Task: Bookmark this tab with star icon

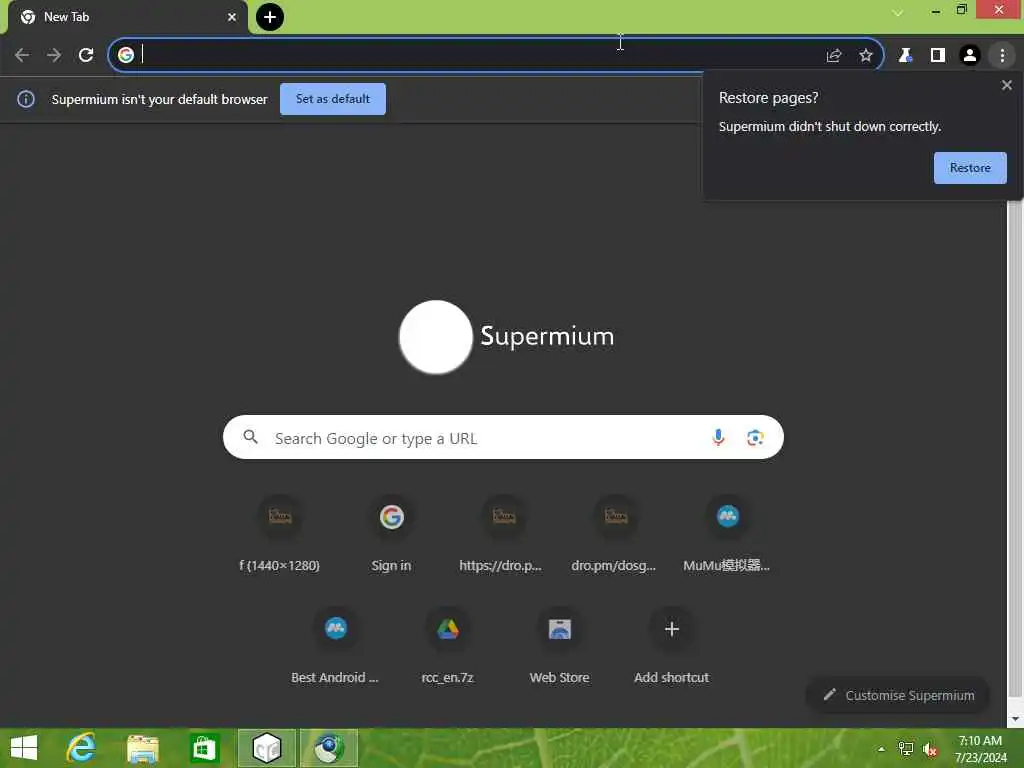Action: point(866,56)
